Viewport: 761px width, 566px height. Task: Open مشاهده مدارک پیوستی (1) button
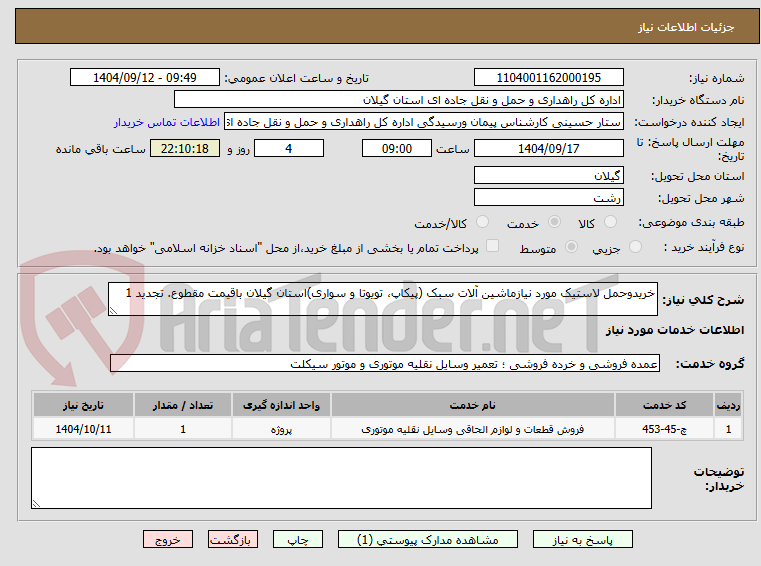tap(428, 539)
